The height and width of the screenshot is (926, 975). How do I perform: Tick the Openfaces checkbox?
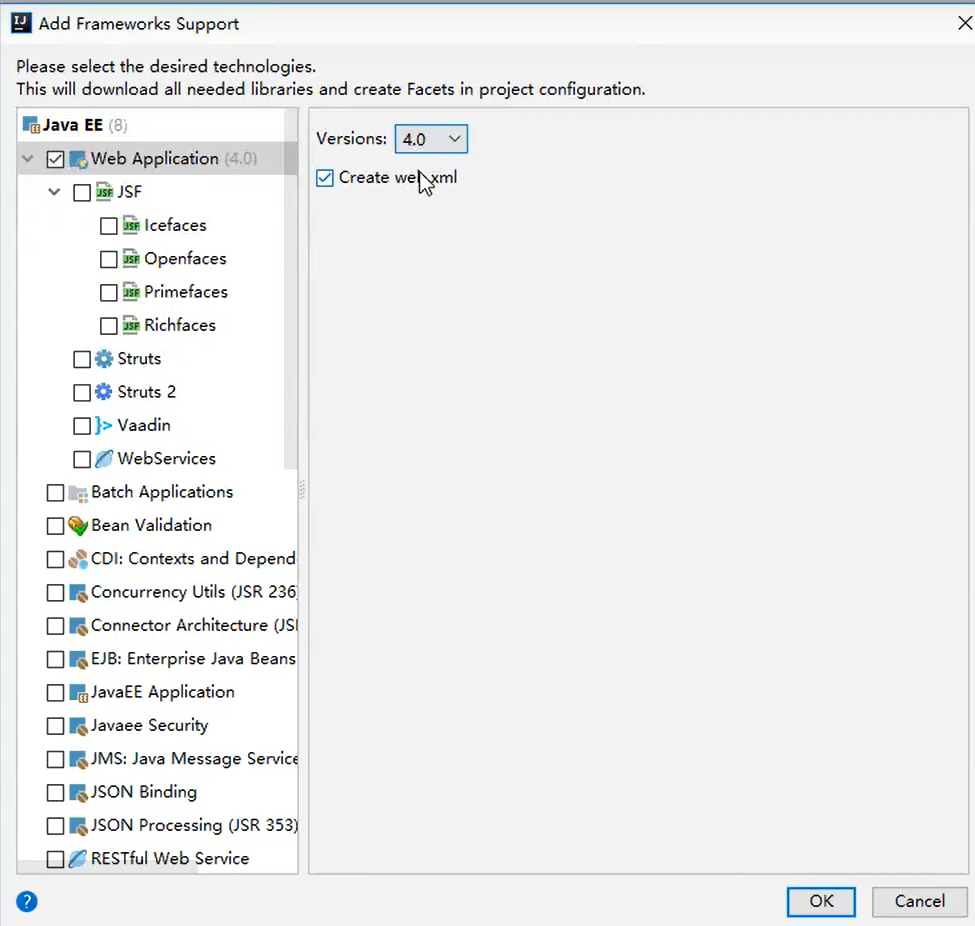tap(109, 259)
